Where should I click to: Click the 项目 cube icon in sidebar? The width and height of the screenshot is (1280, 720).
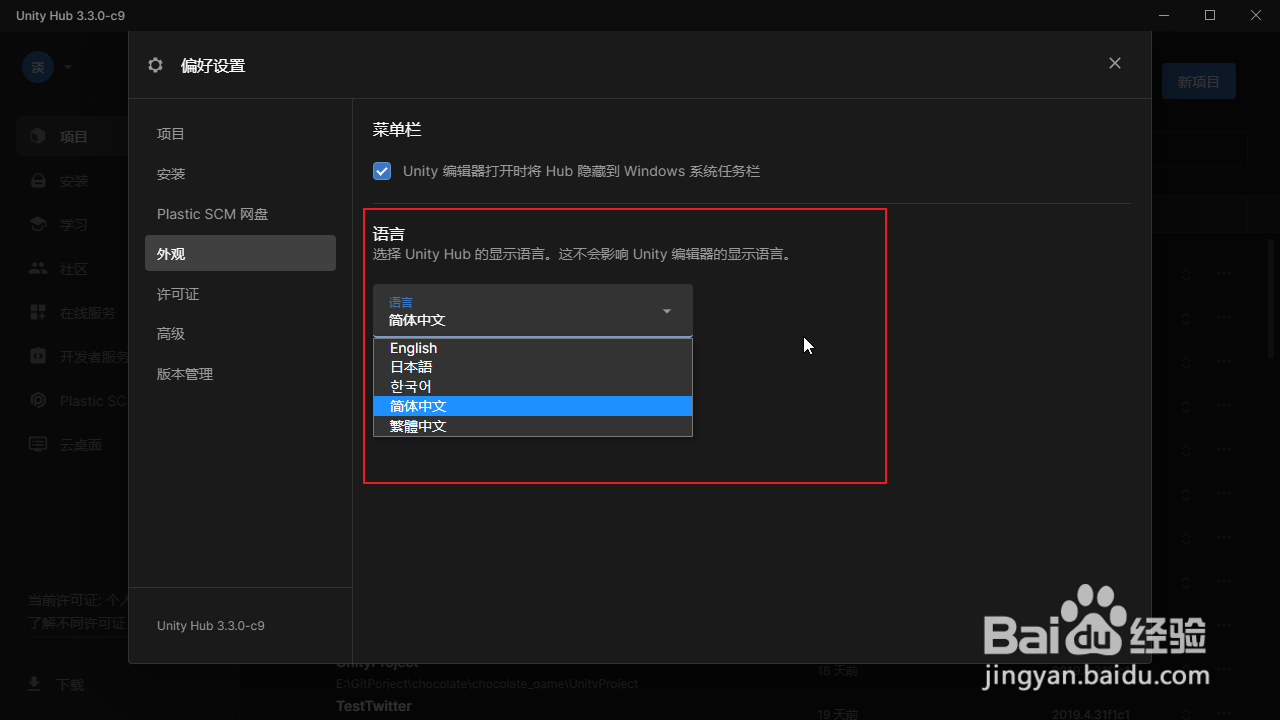tap(38, 136)
